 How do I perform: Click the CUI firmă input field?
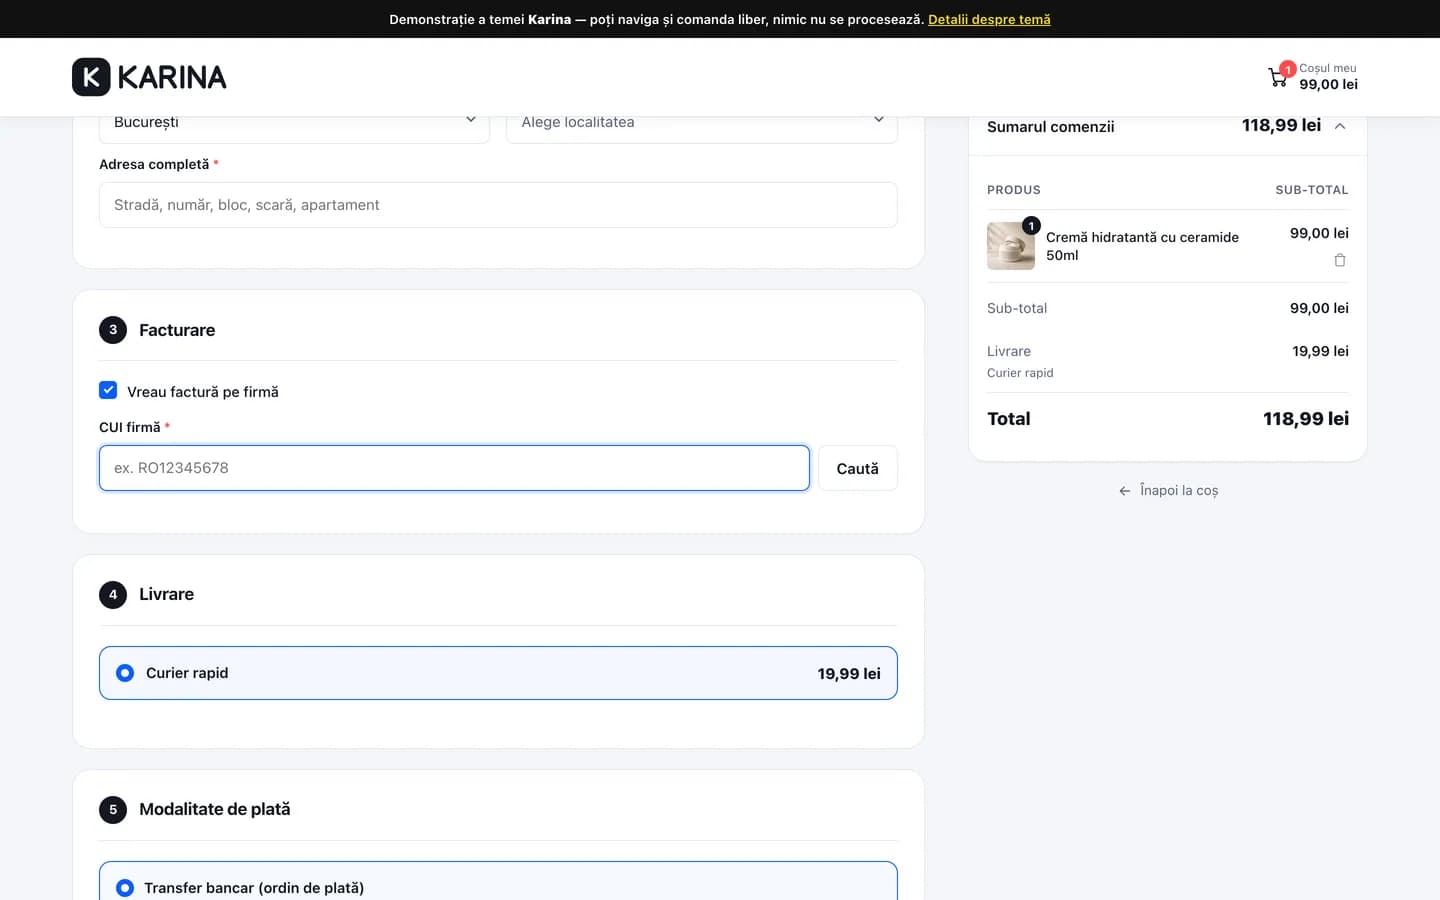454,468
